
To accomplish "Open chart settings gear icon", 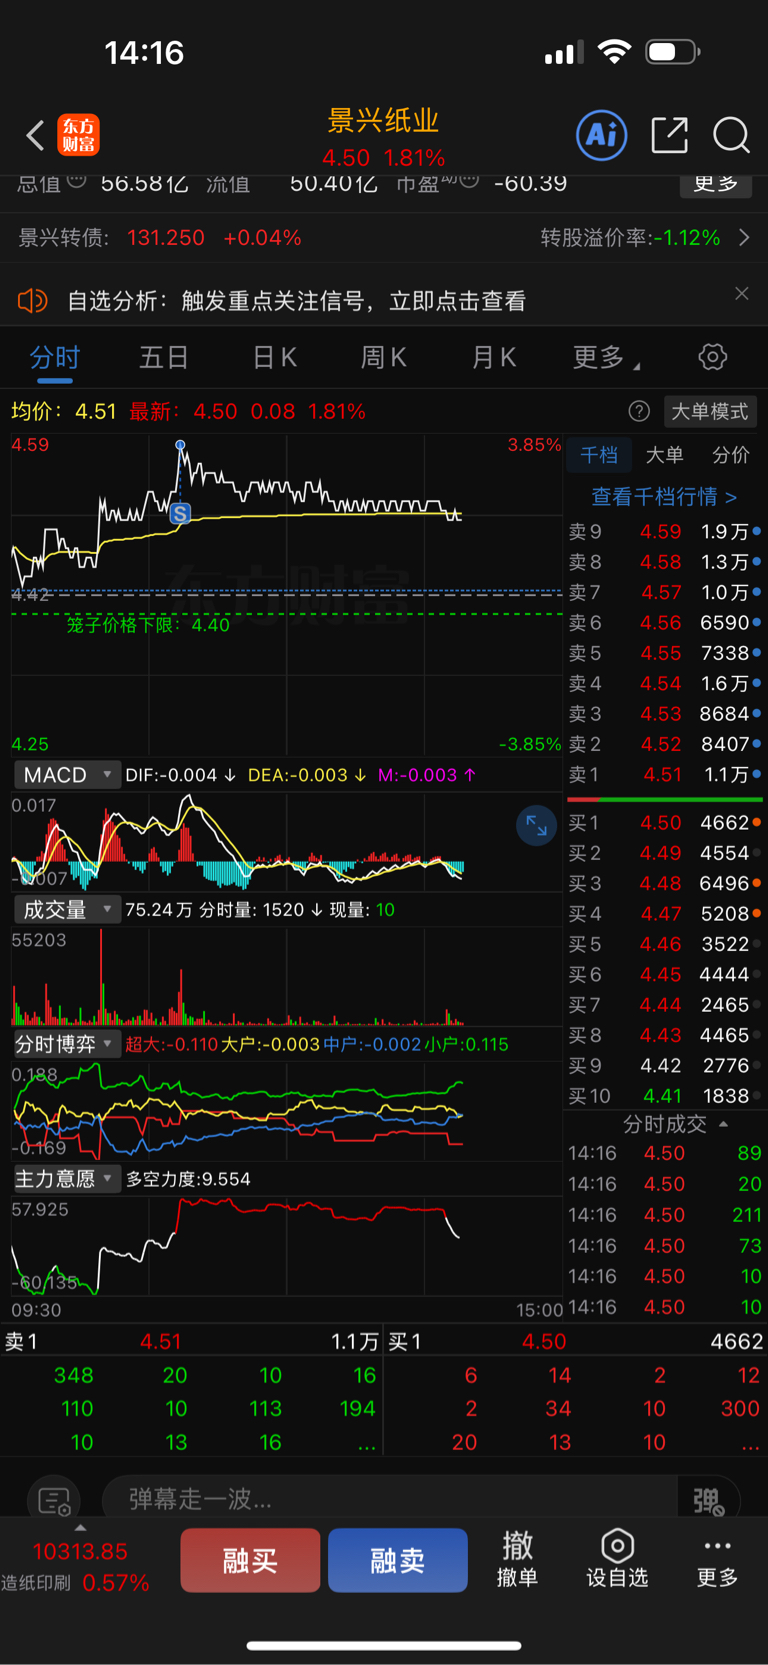I will coord(712,357).
